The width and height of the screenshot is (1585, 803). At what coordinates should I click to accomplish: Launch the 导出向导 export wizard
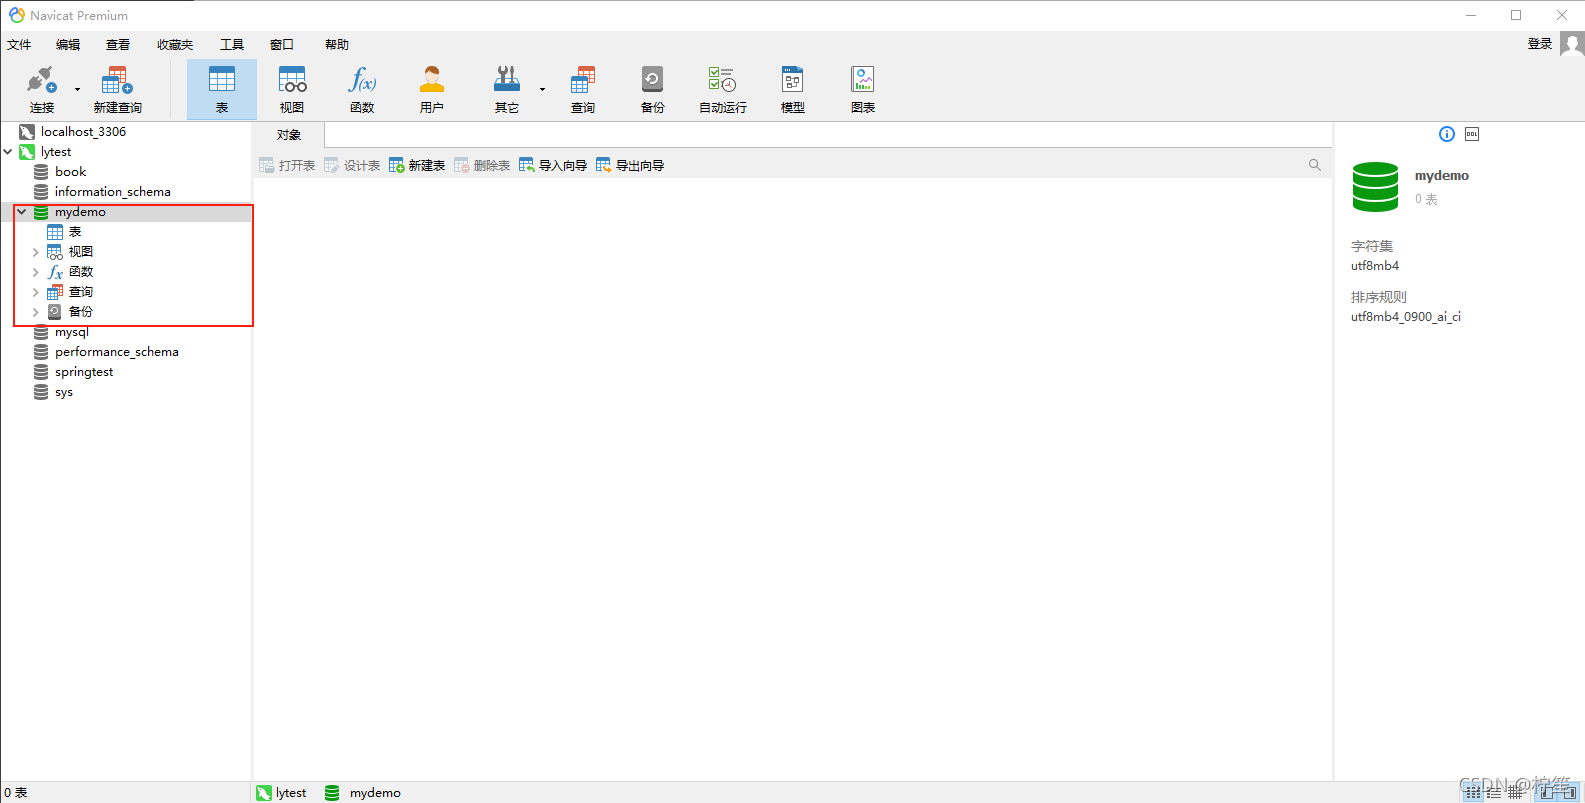(630, 165)
